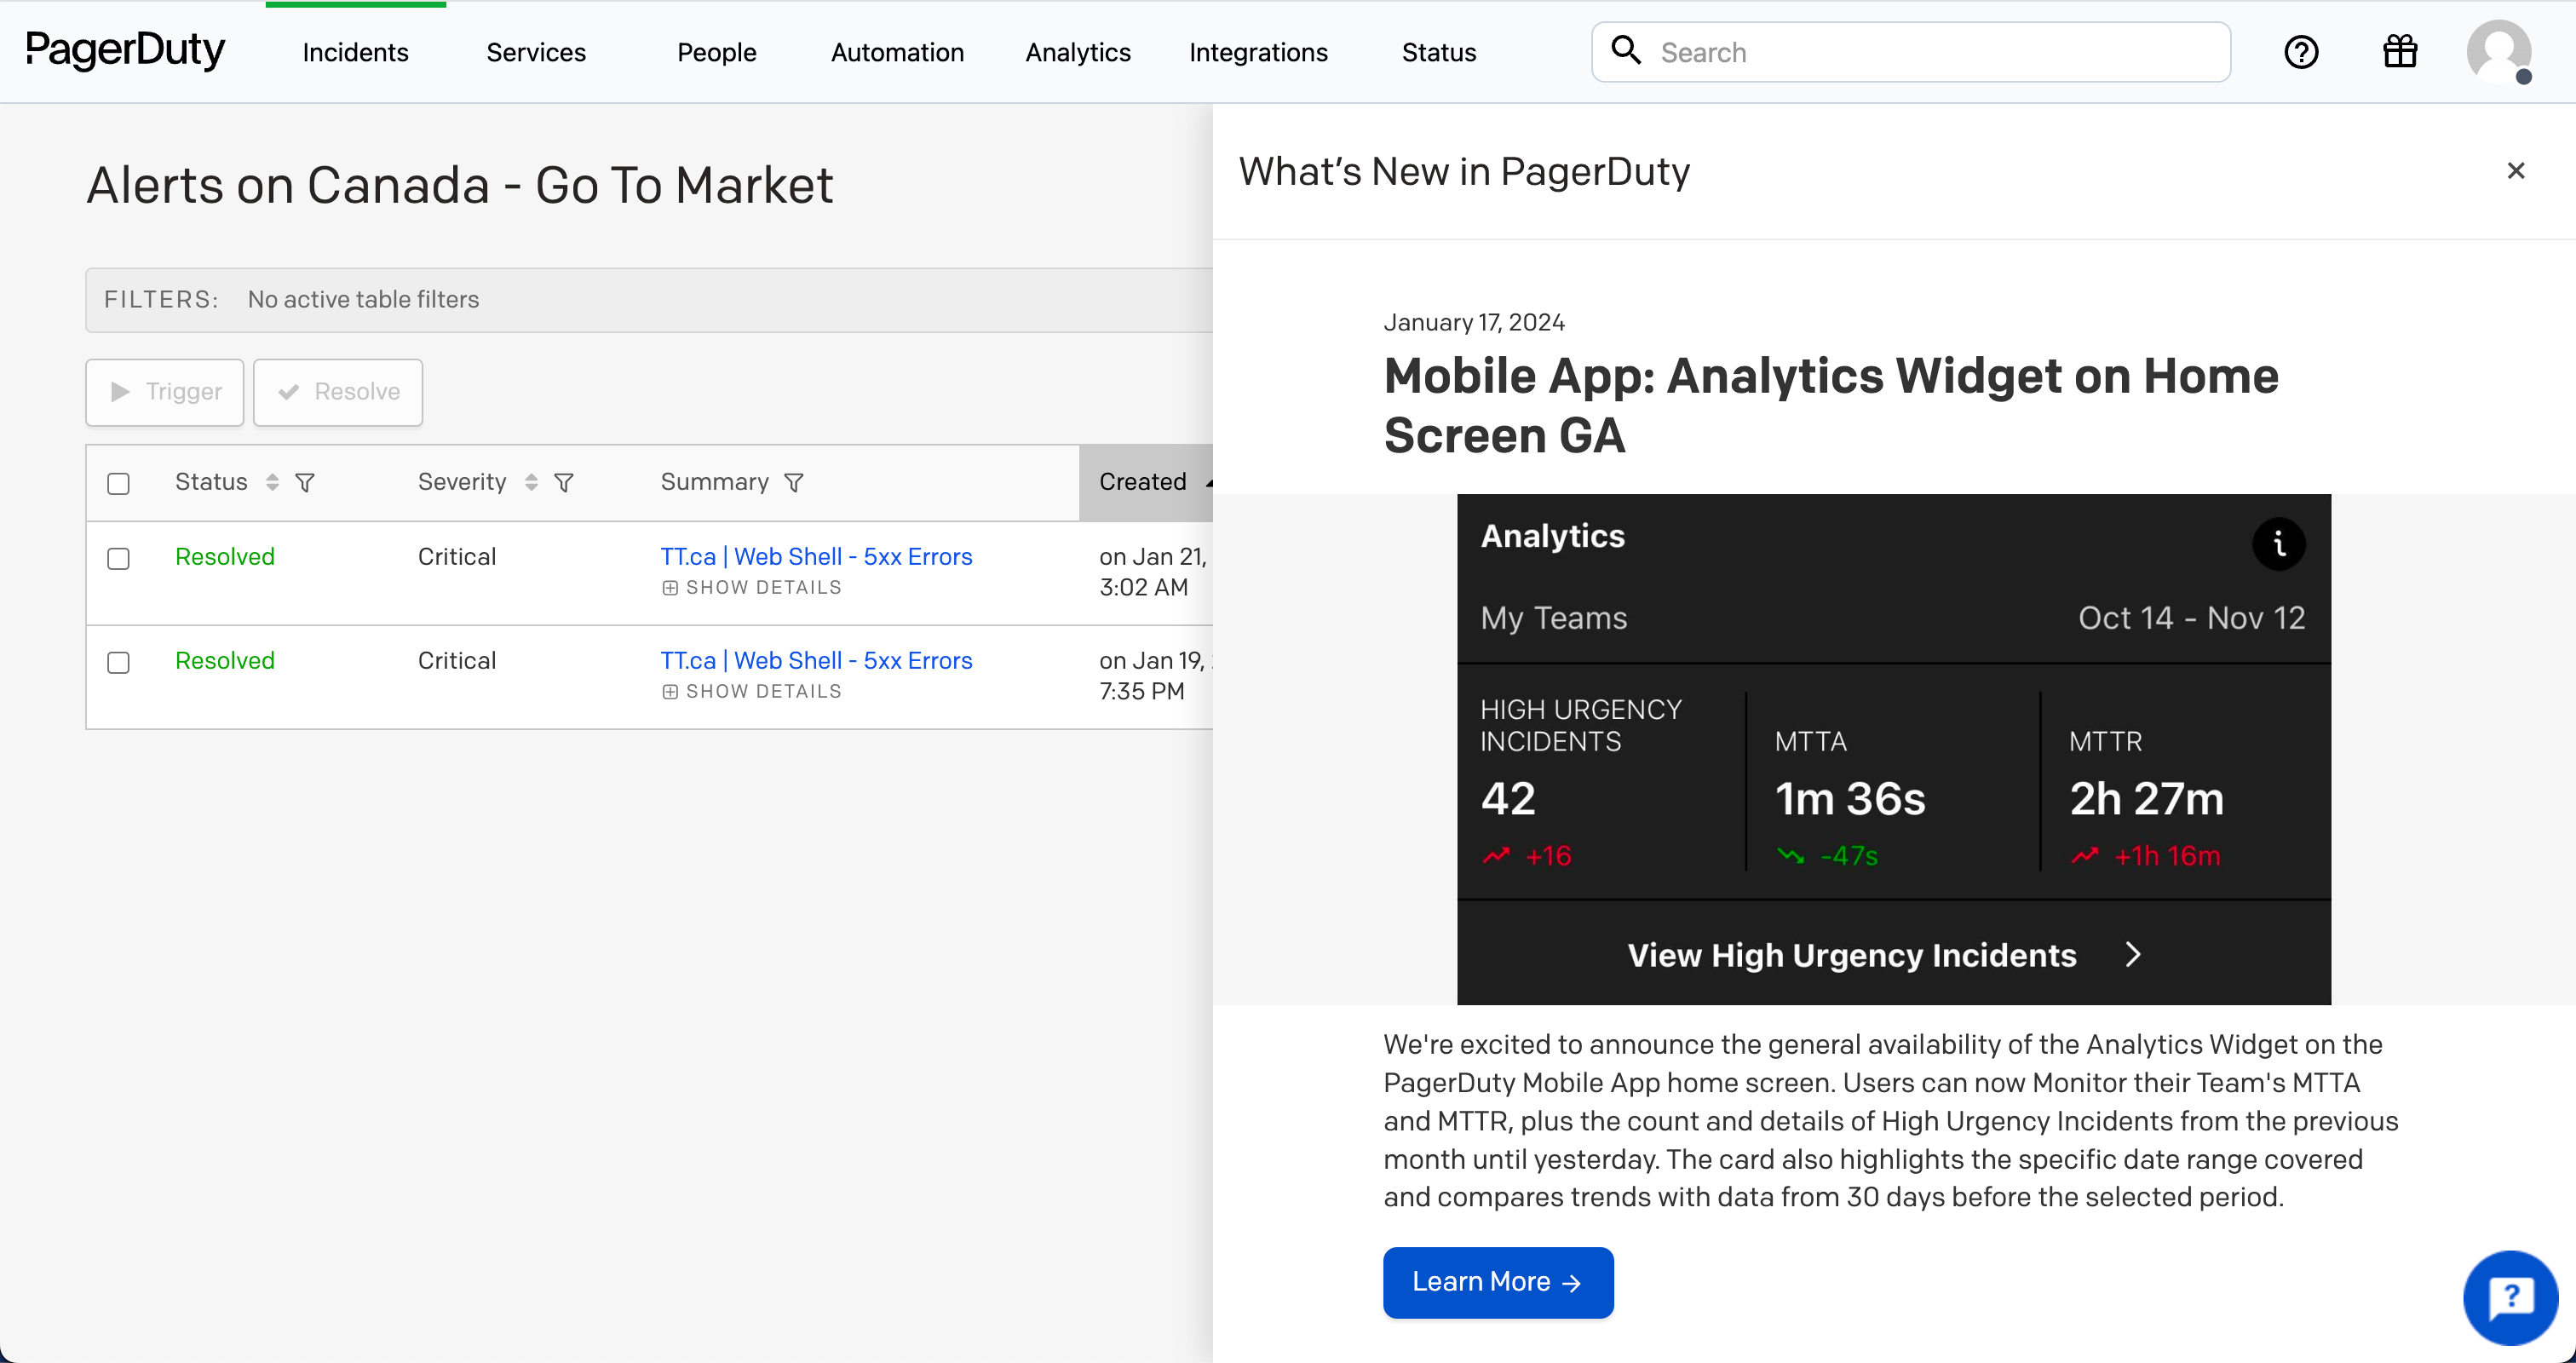2576x1363 pixels.
Task: Click the help question mark icon
Action: point(2301,52)
